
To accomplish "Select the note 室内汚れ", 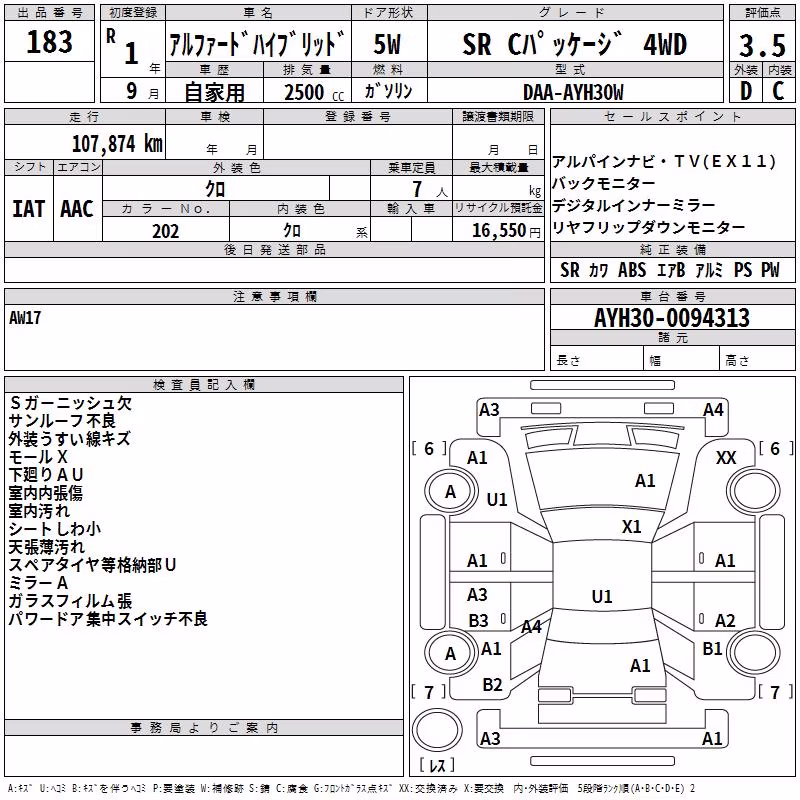I will (39, 511).
